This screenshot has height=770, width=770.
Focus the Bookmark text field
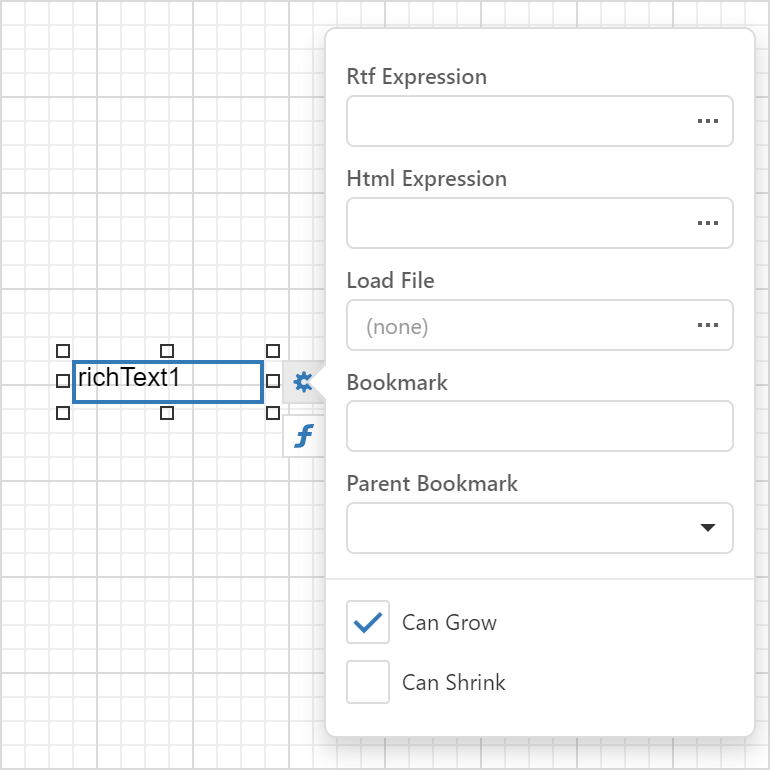[x=539, y=426]
